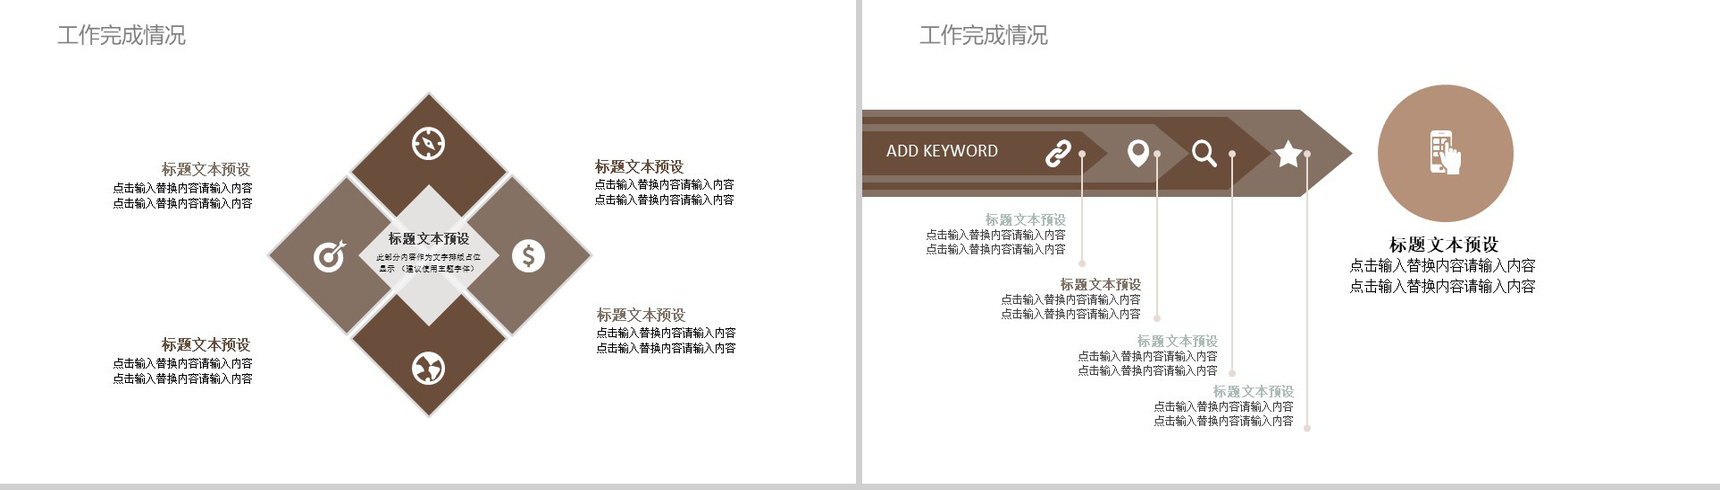
Task: Select first 标题文本预设 label under link icon
Action: point(1025,220)
